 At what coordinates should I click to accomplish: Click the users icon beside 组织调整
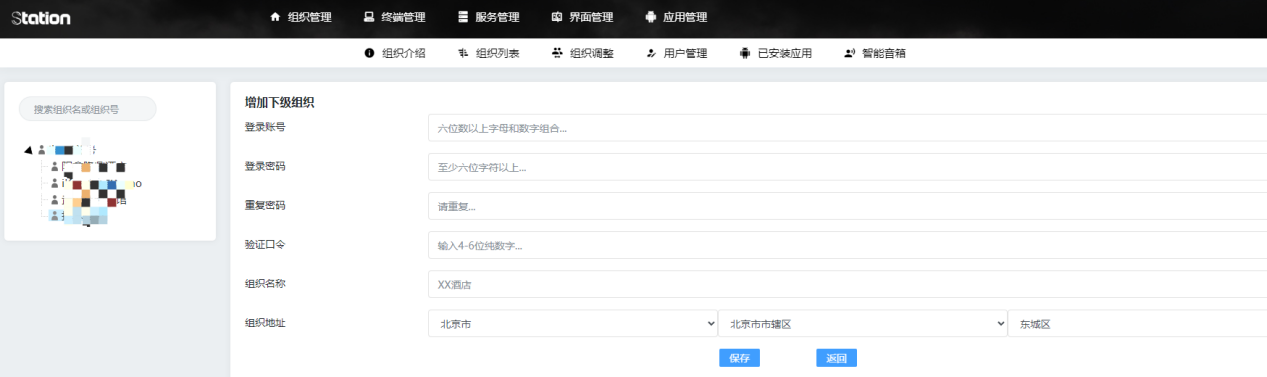tap(557, 53)
